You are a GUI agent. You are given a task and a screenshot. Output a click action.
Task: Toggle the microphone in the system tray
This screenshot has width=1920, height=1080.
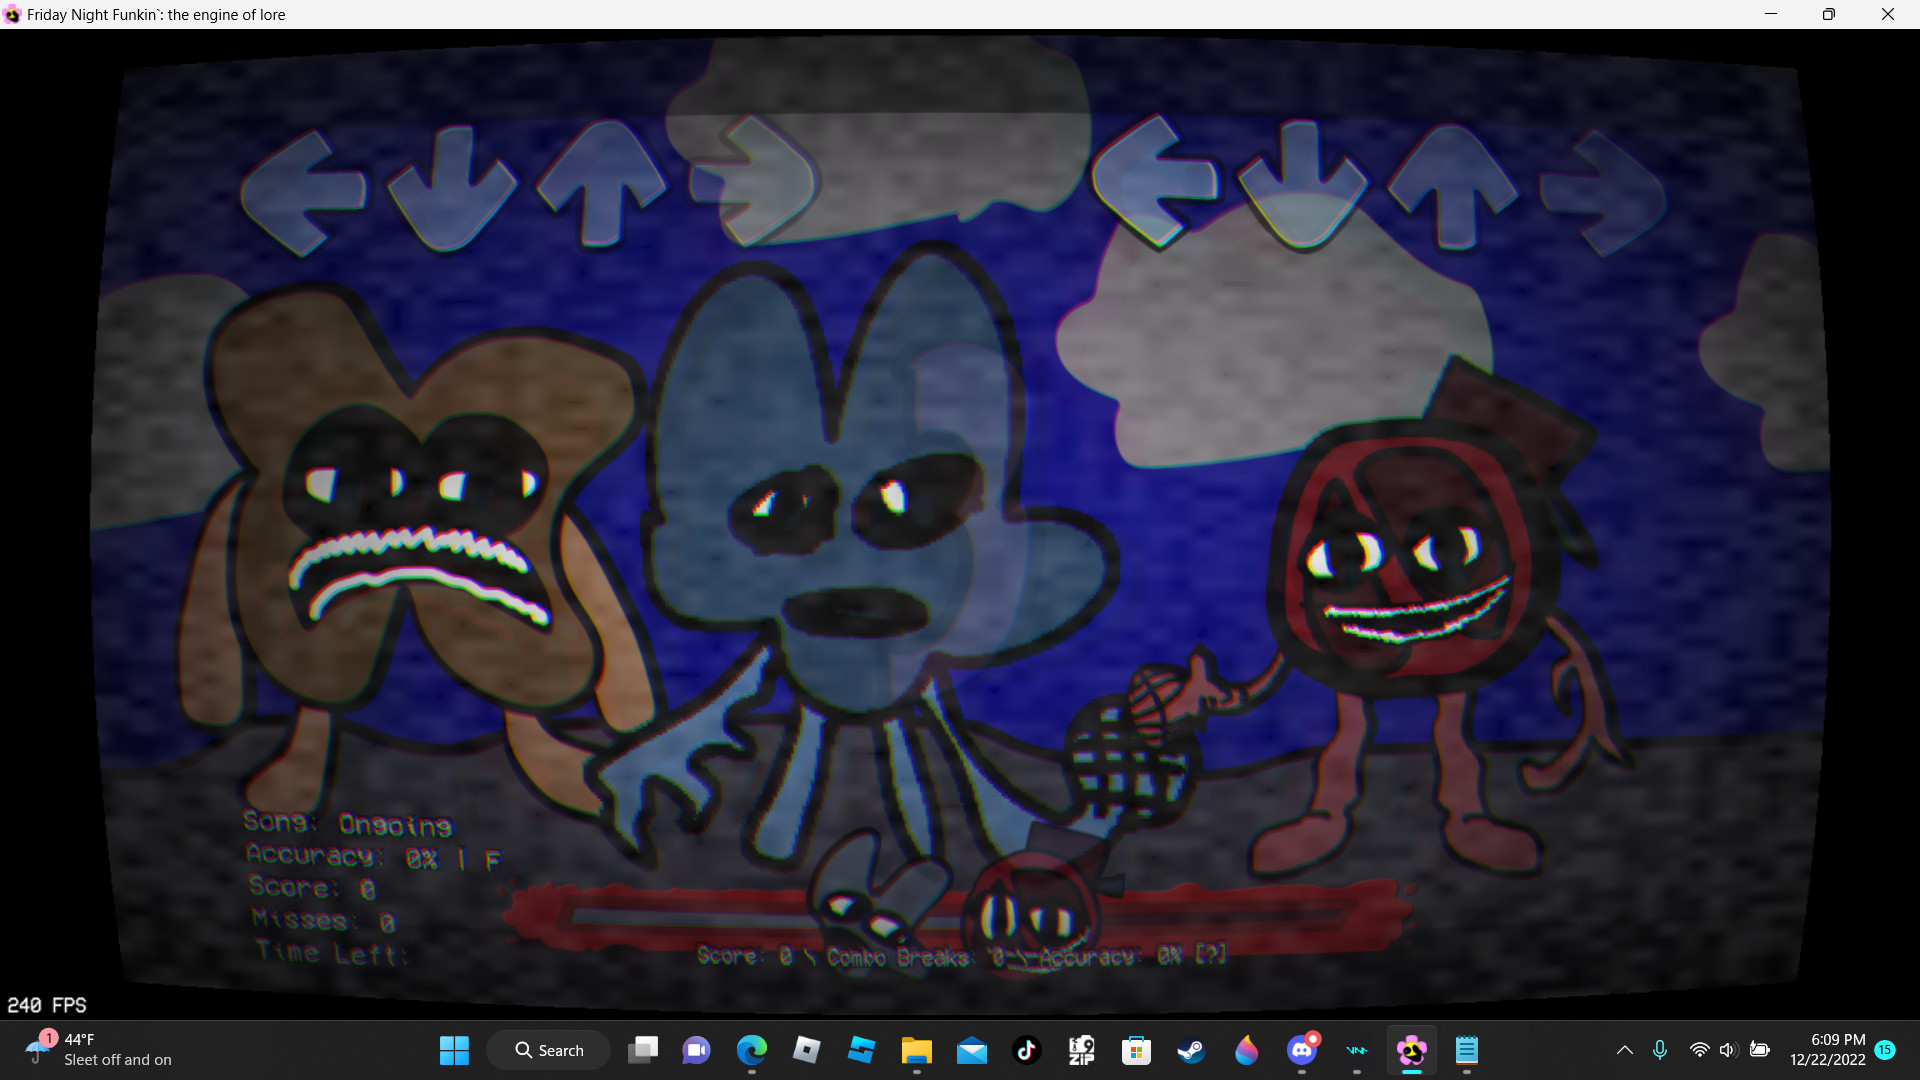(x=1660, y=1050)
